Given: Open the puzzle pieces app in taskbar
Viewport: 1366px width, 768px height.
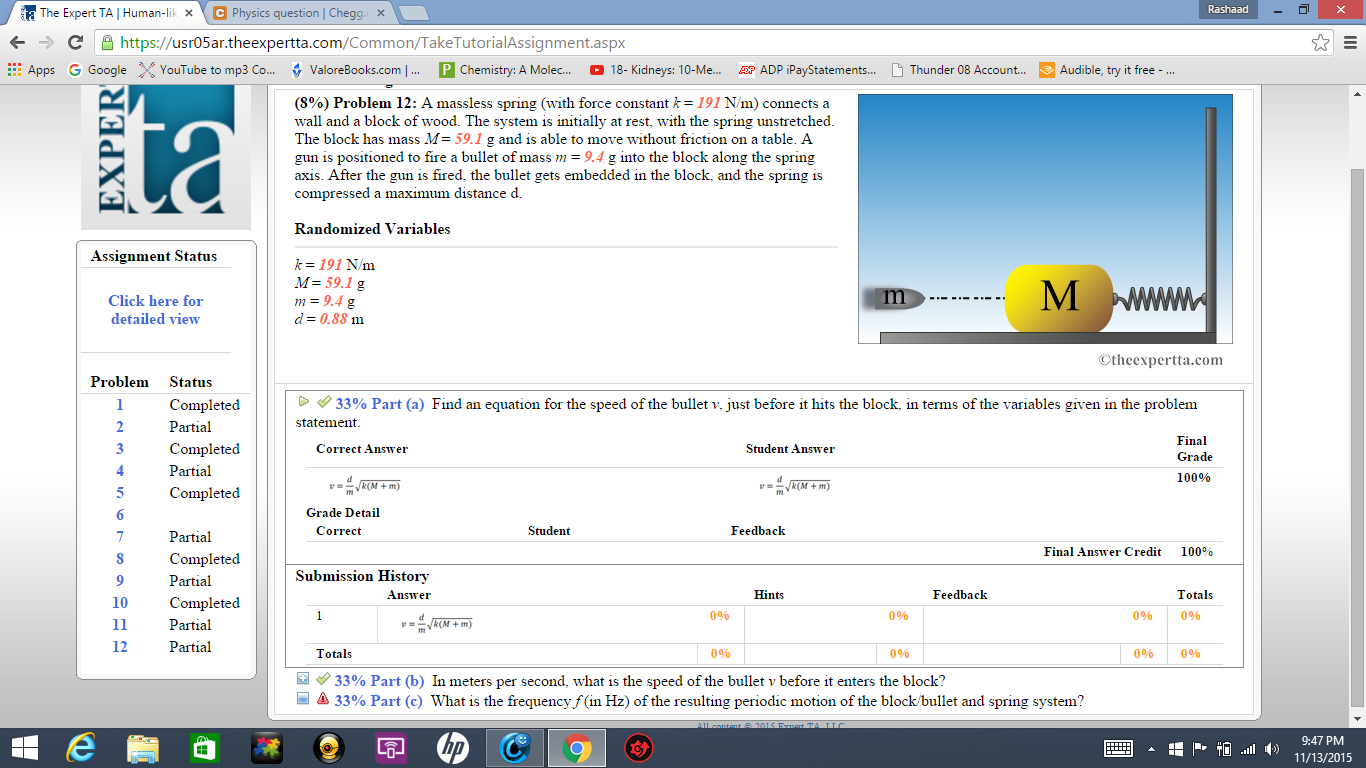Looking at the screenshot, I should tap(265, 748).
